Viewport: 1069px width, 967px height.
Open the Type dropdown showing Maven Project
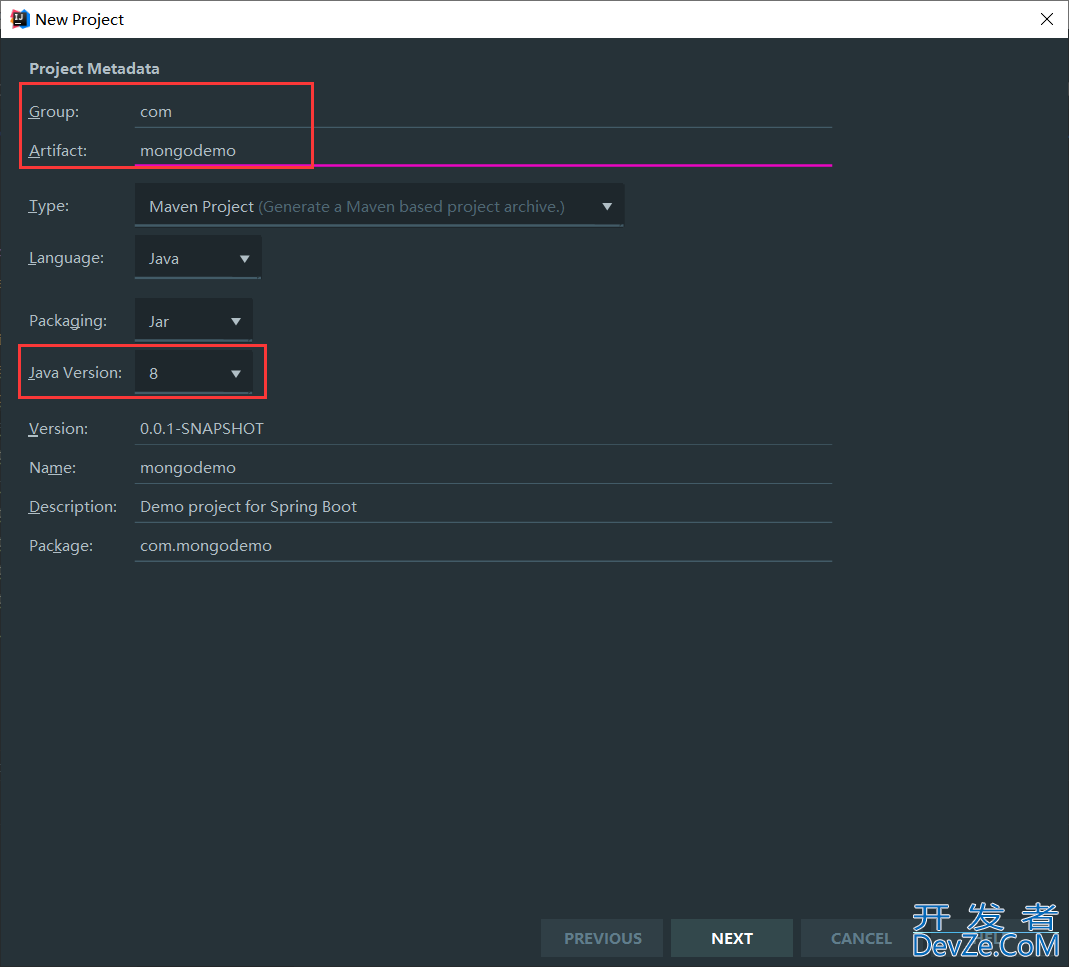[x=379, y=206]
